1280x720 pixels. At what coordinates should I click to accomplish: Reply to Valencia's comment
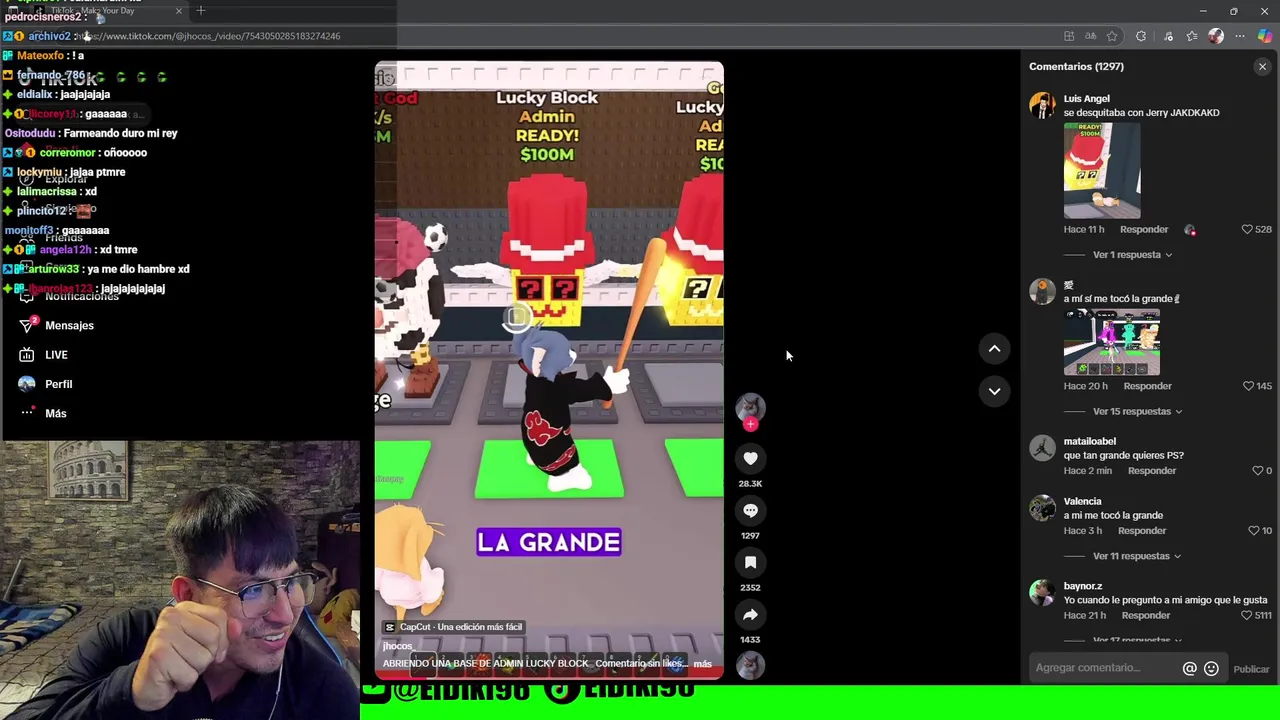click(1142, 531)
